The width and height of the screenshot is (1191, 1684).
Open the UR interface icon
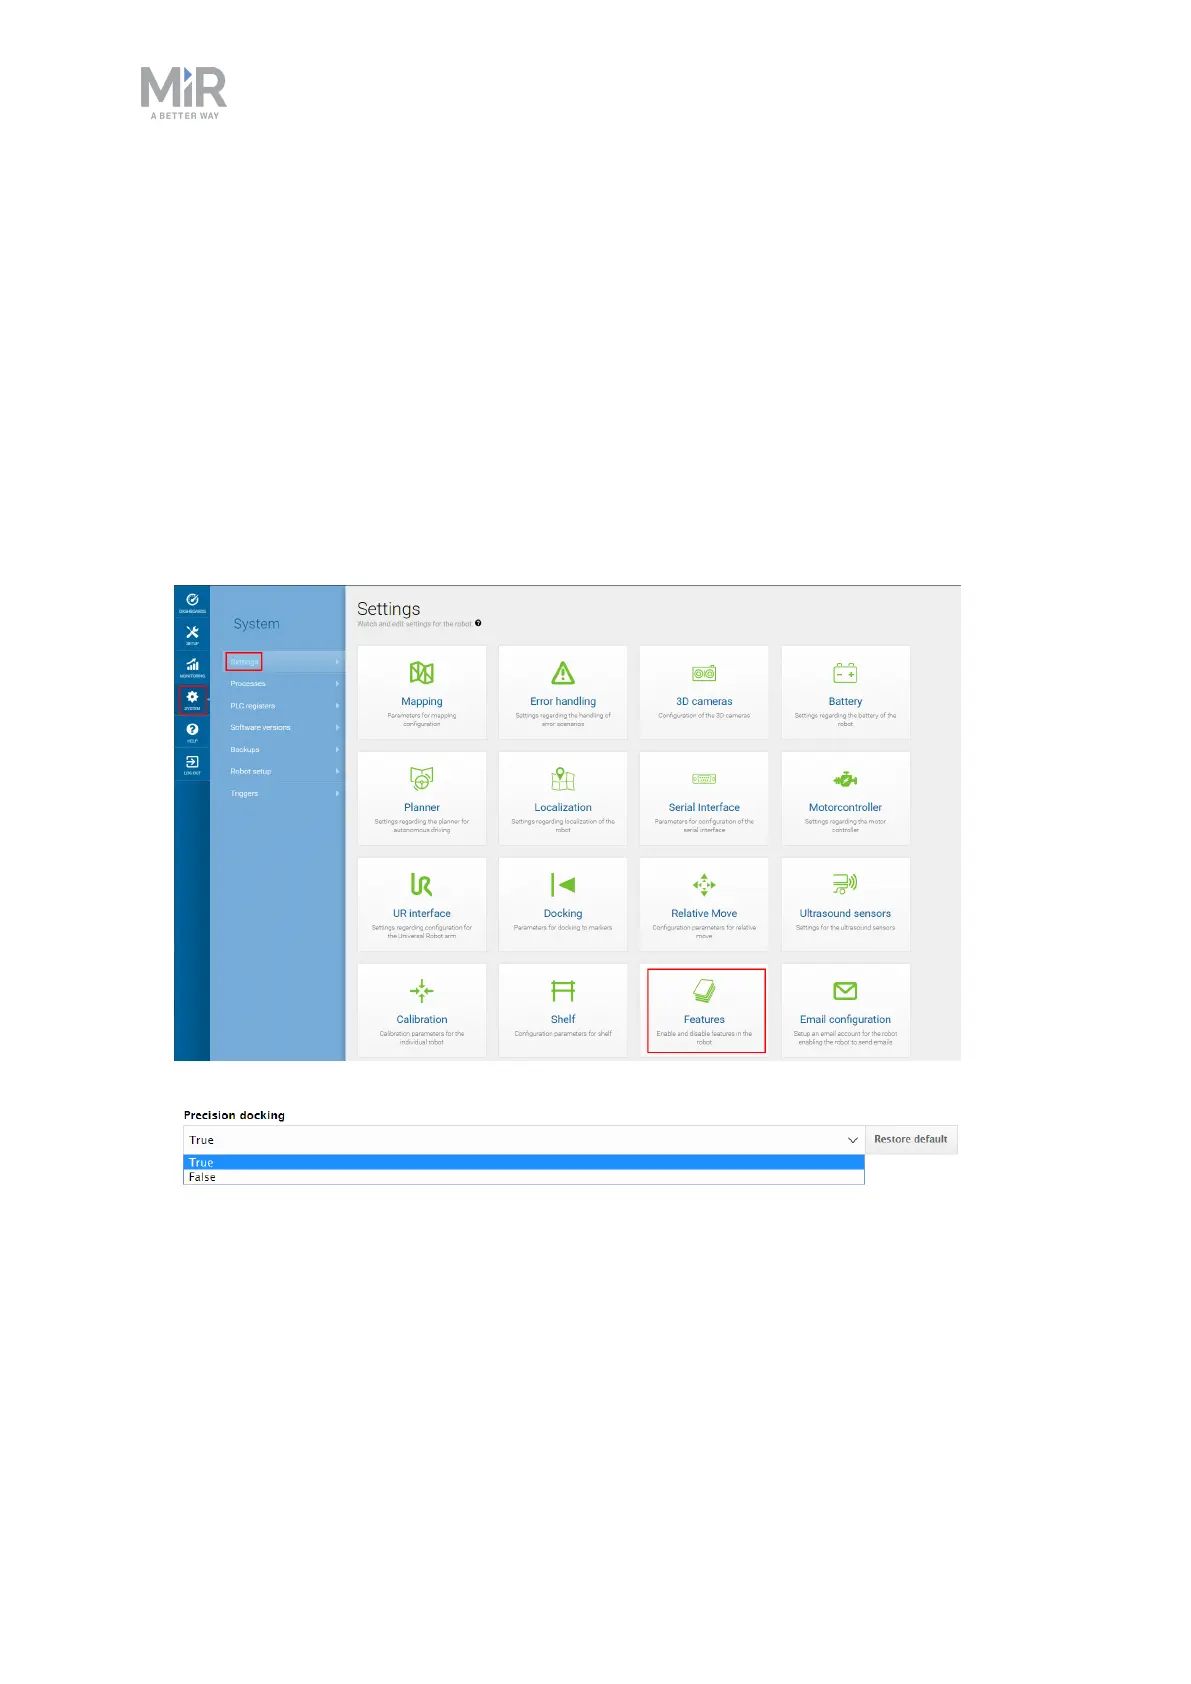click(422, 885)
